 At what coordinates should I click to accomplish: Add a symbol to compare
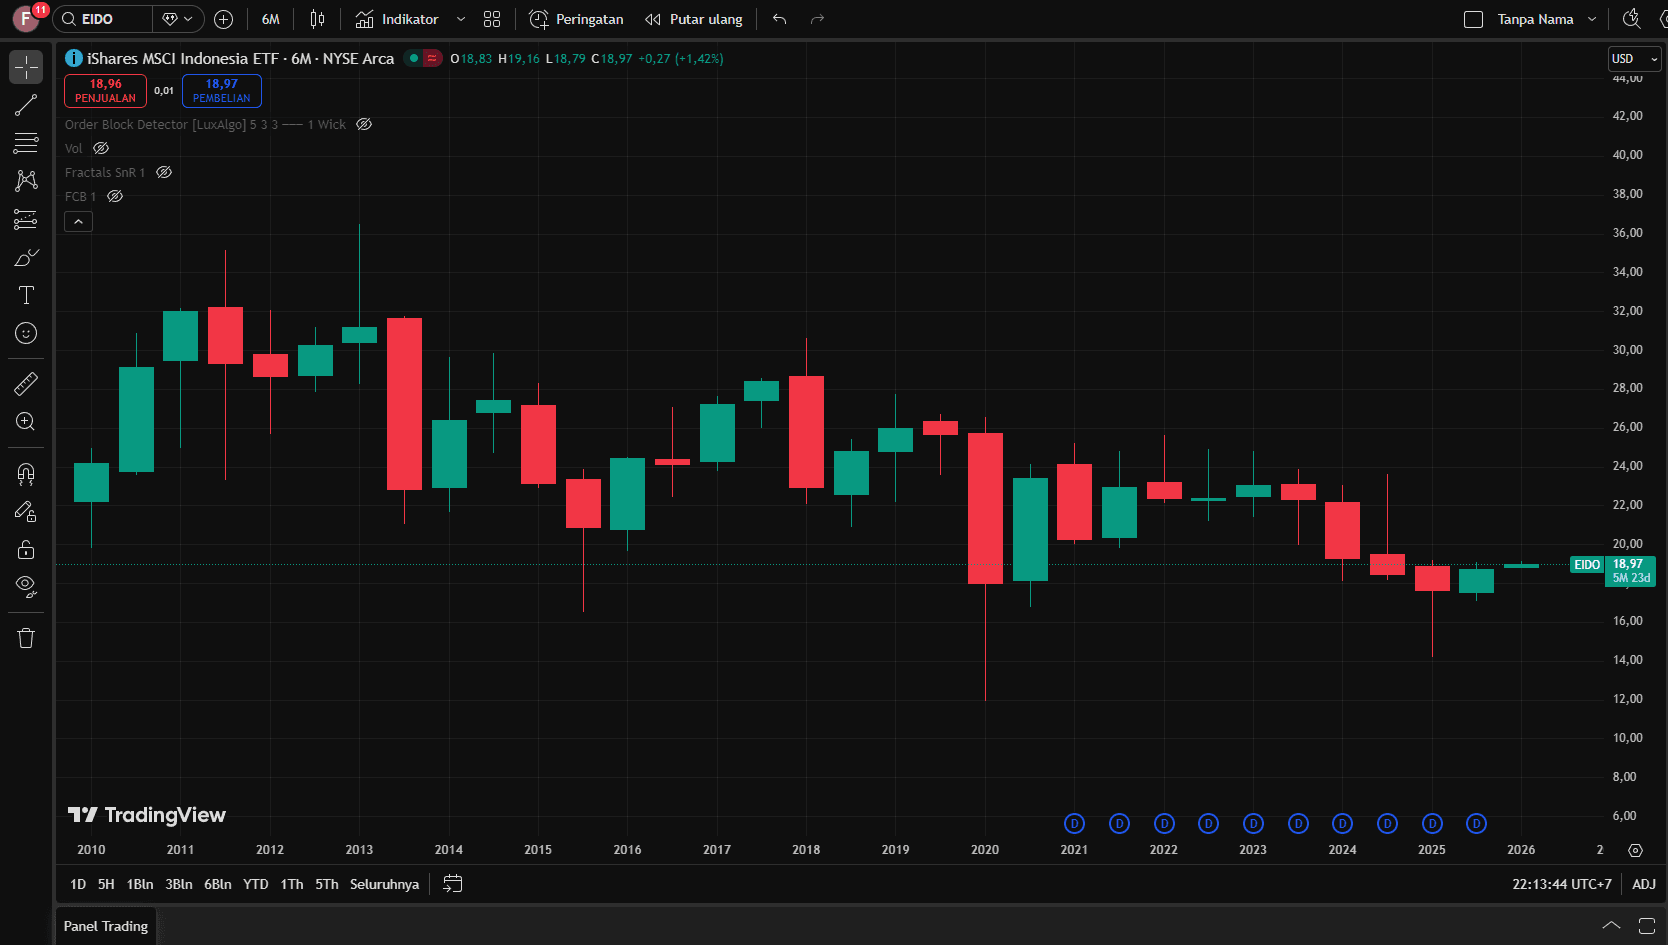224,19
